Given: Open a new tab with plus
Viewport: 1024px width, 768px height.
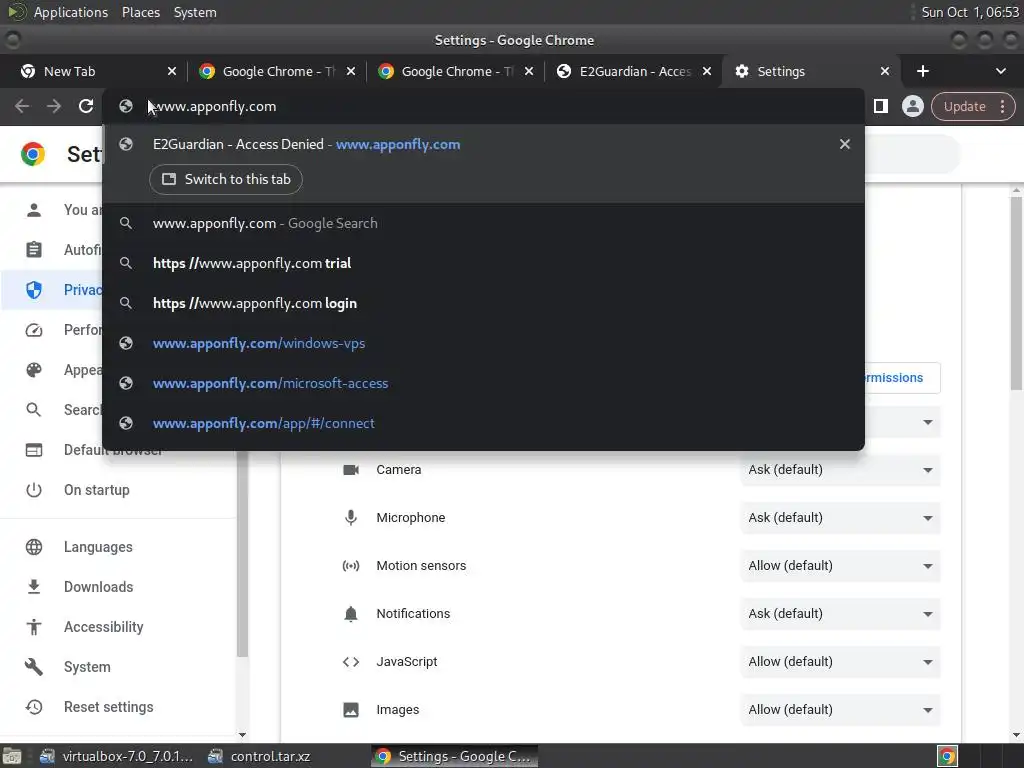Looking at the screenshot, I should click(922, 71).
